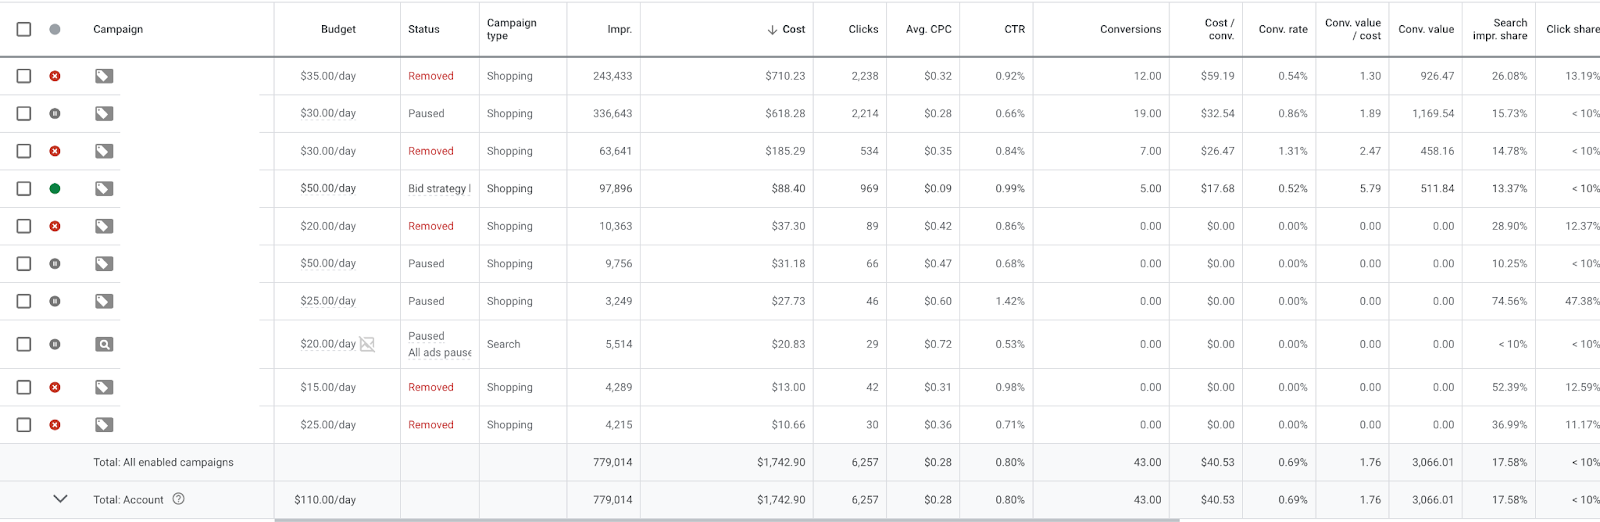Expand the chevron beside Total: Account
This screenshot has height=522, width=1600.
coord(60,499)
